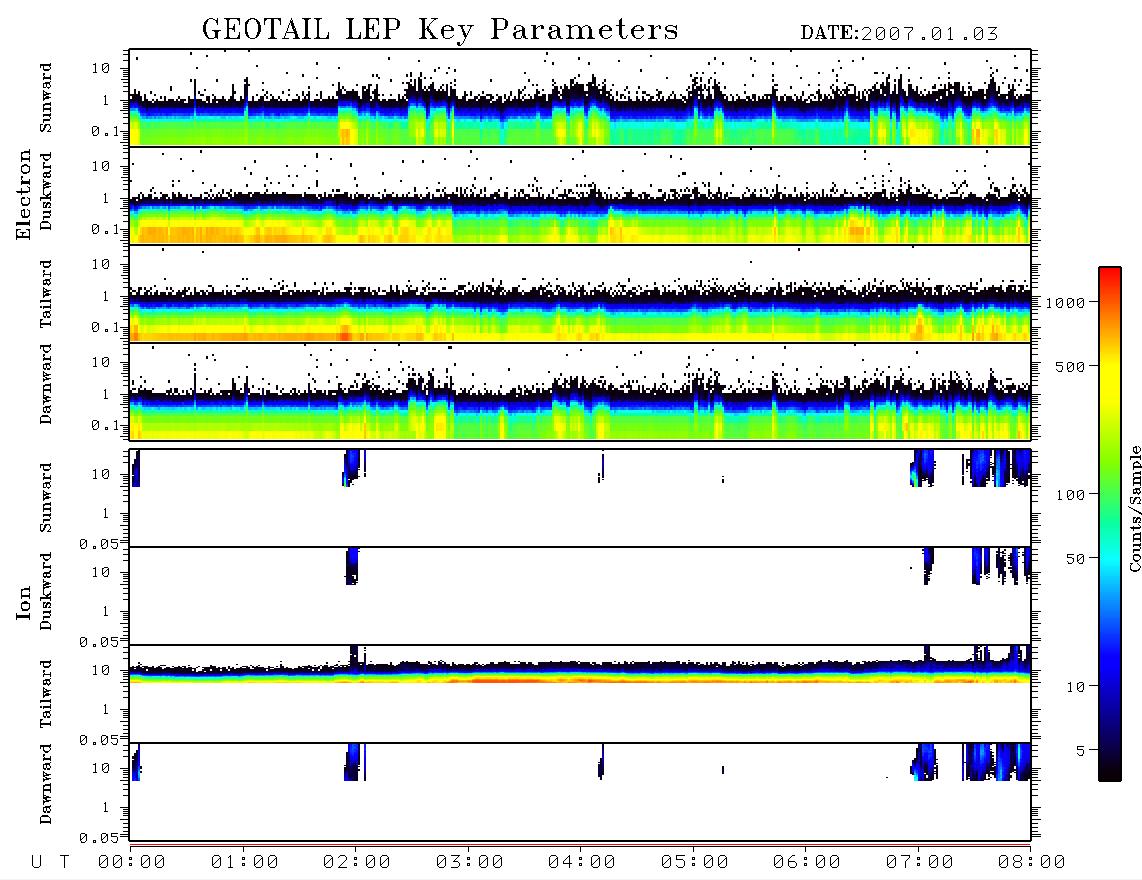
Task: Click the color bar legend
Action: coord(1110,524)
